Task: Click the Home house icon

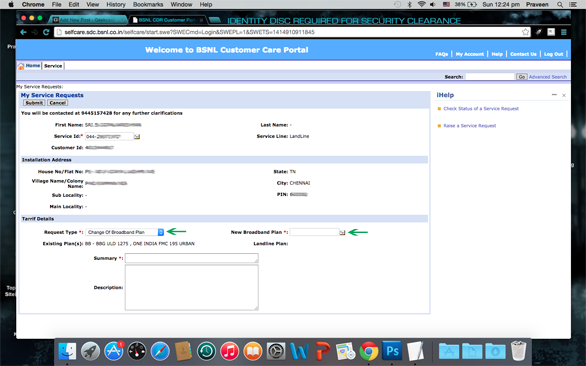Action: tap(21, 66)
